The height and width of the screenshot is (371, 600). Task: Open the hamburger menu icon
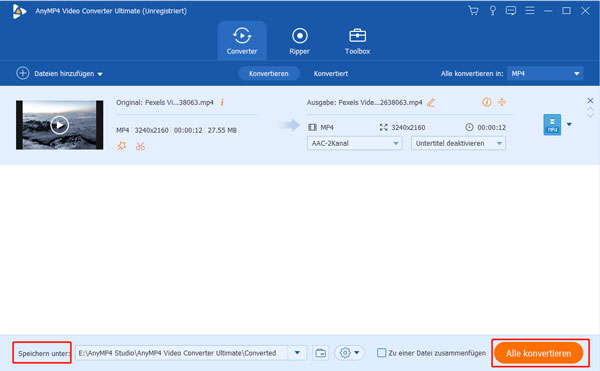click(x=530, y=11)
